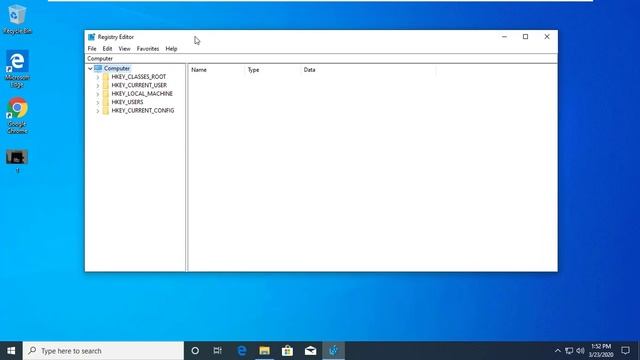Select the HKEY_CLASSES_ROOT label
Viewport: 640px width, 360px height.
(x=139, y=77)
